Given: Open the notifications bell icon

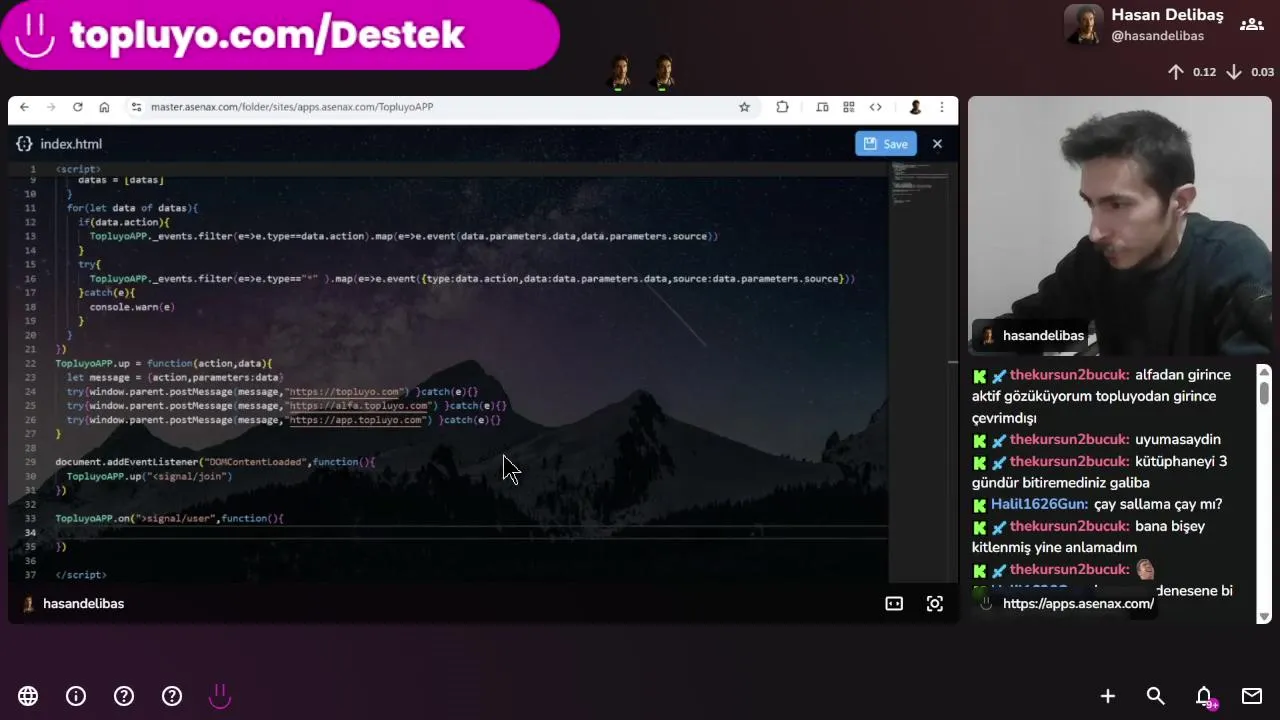Looking at the screenshot, I should click(x=1204, y=697).
